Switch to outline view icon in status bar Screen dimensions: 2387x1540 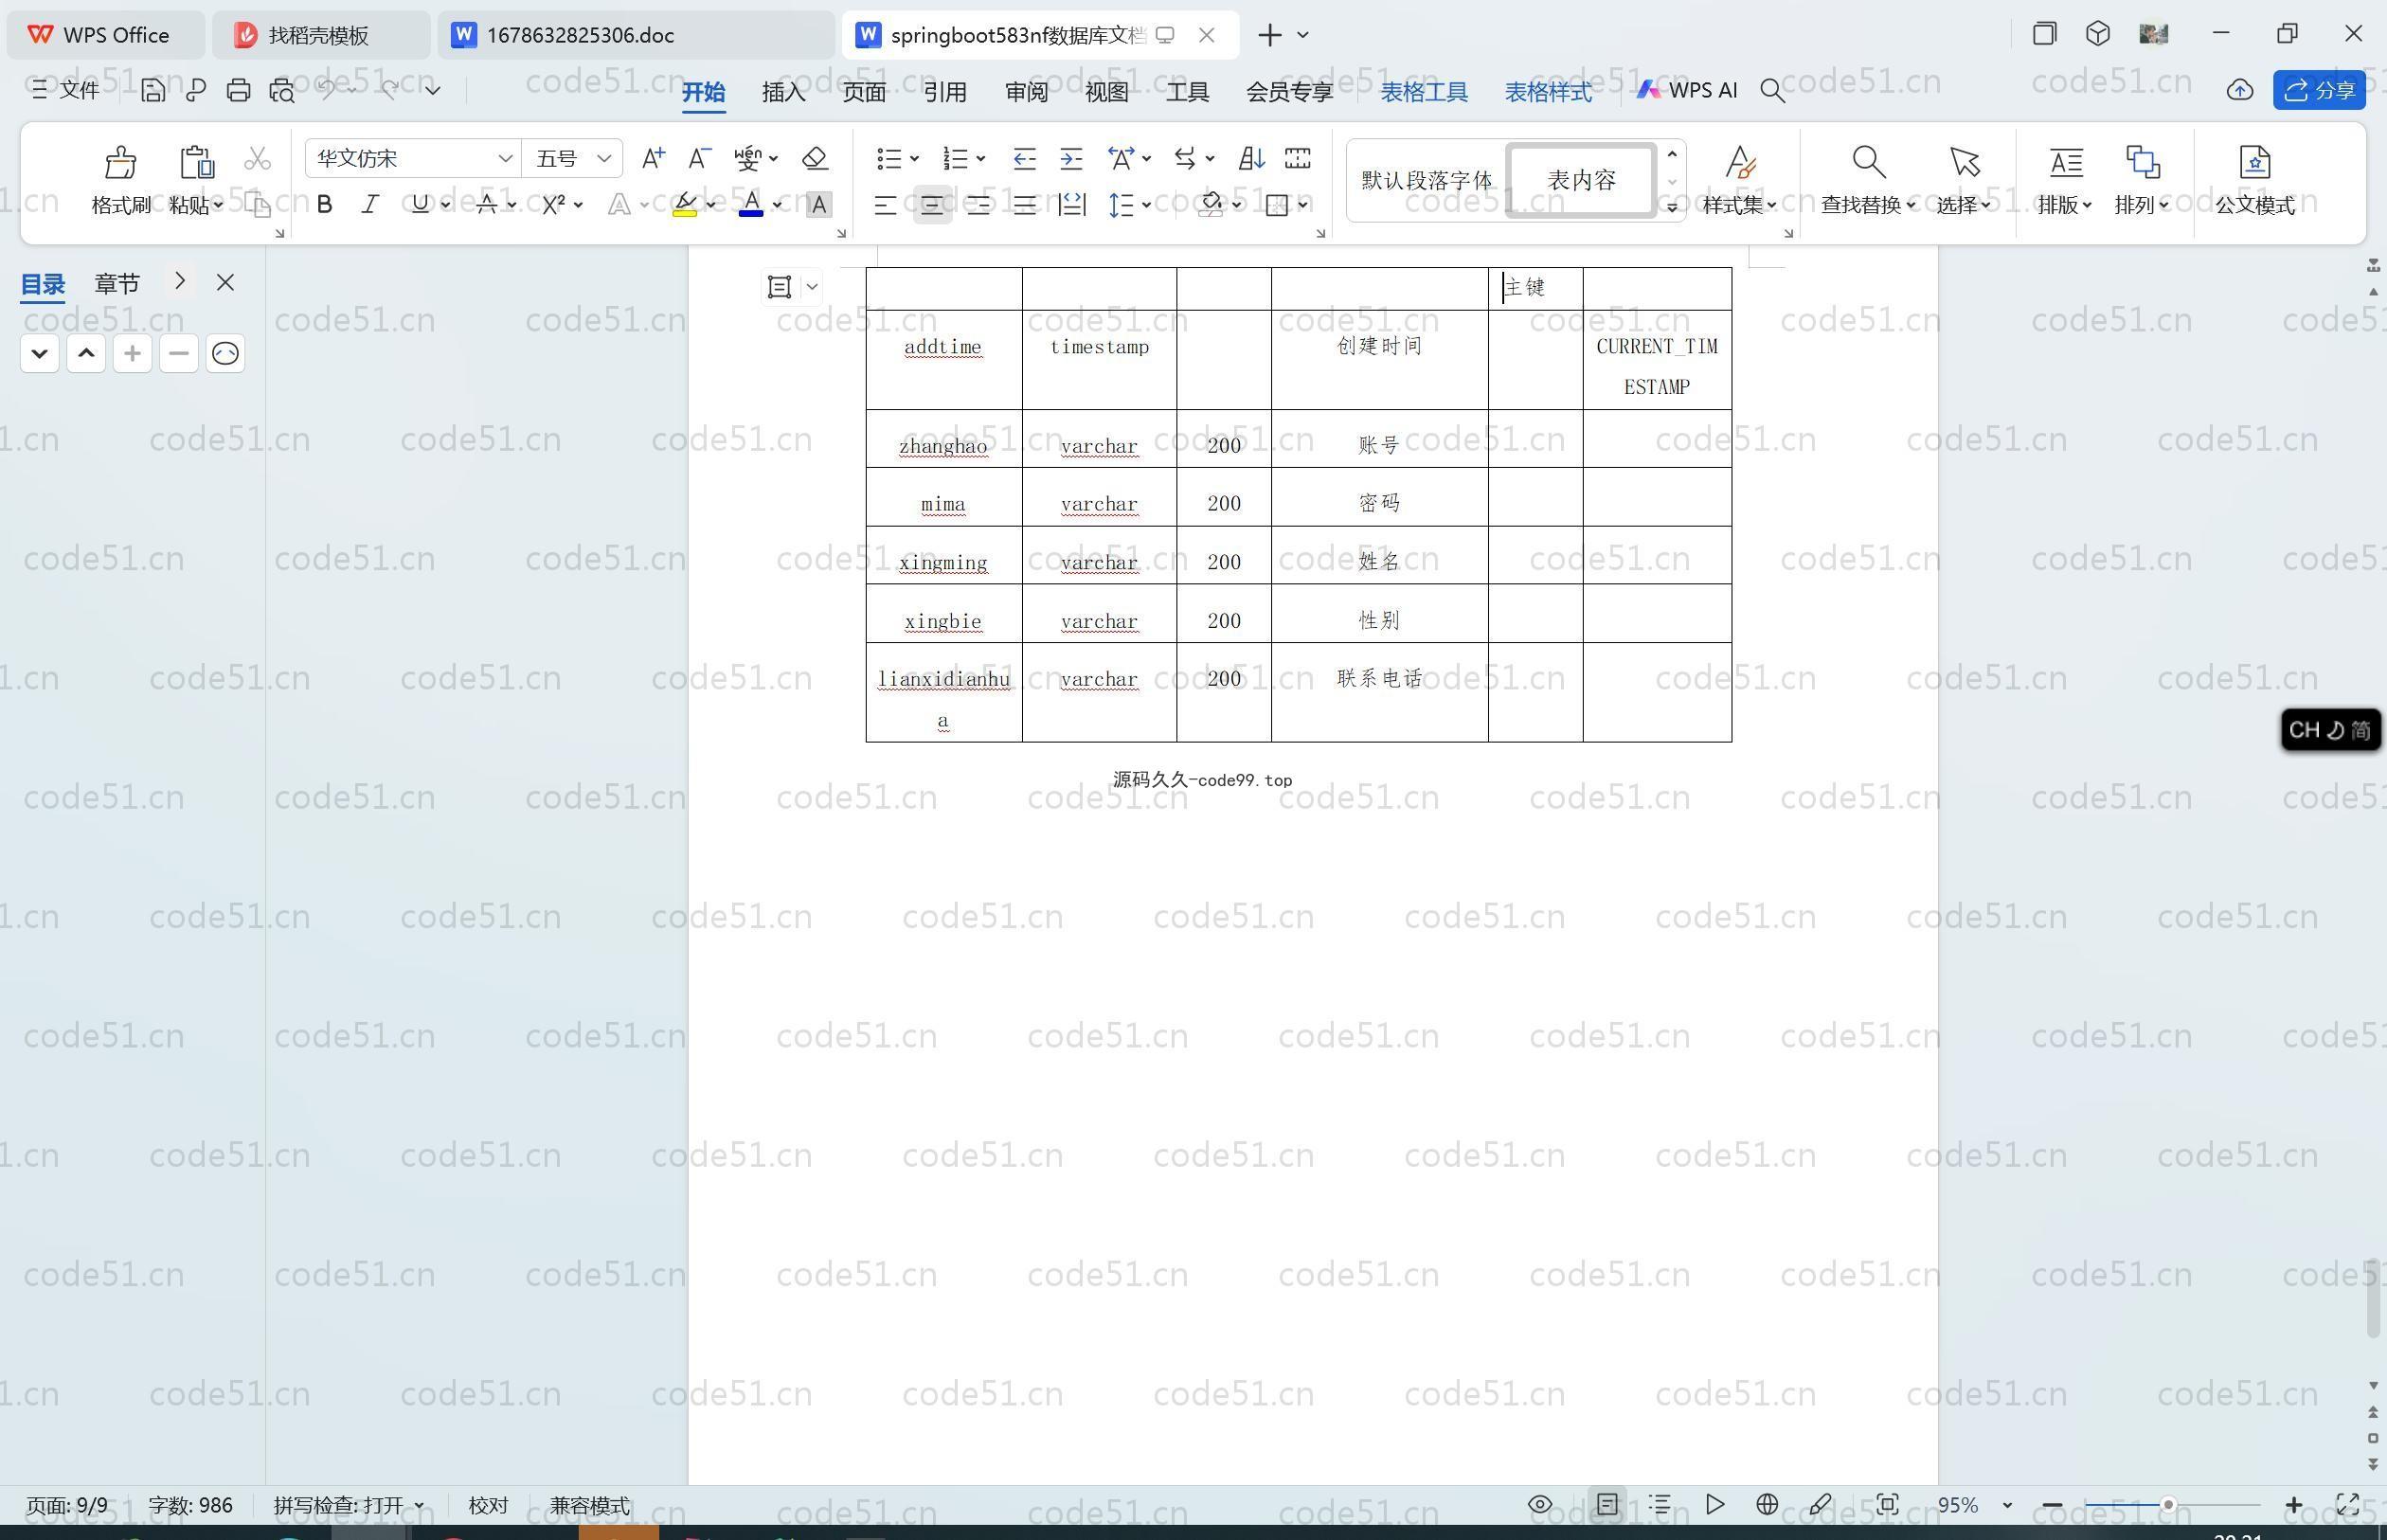pyautogui.click(x=1660, y=1504)
